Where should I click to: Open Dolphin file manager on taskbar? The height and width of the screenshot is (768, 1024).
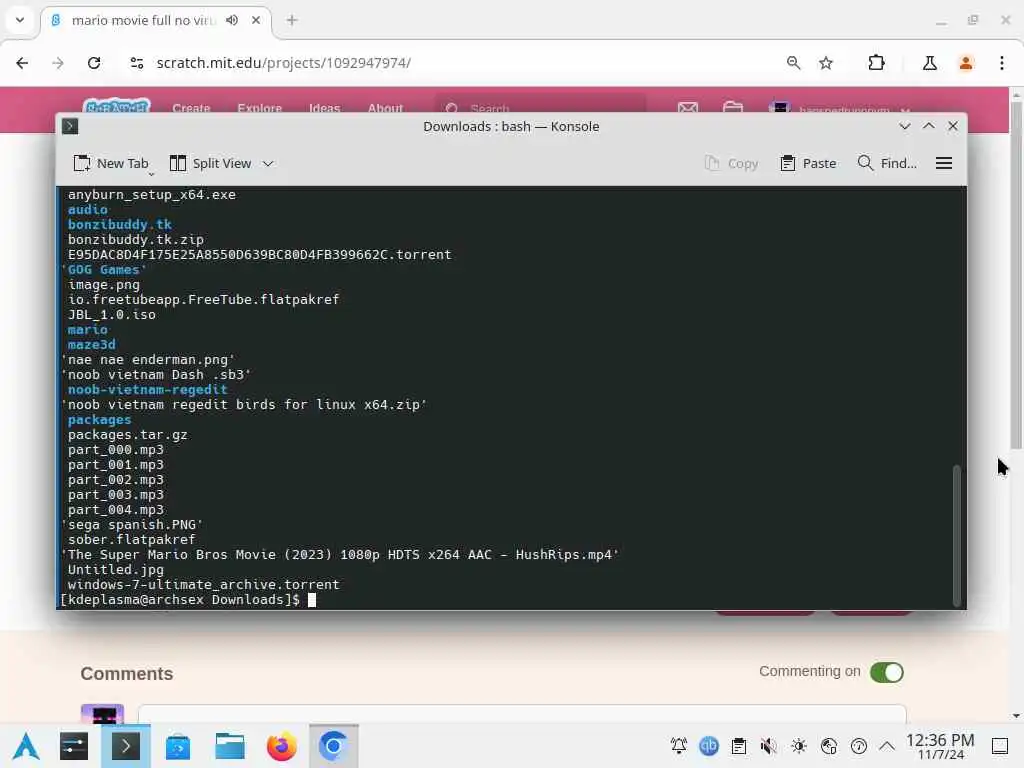click(x=230, y=746)
